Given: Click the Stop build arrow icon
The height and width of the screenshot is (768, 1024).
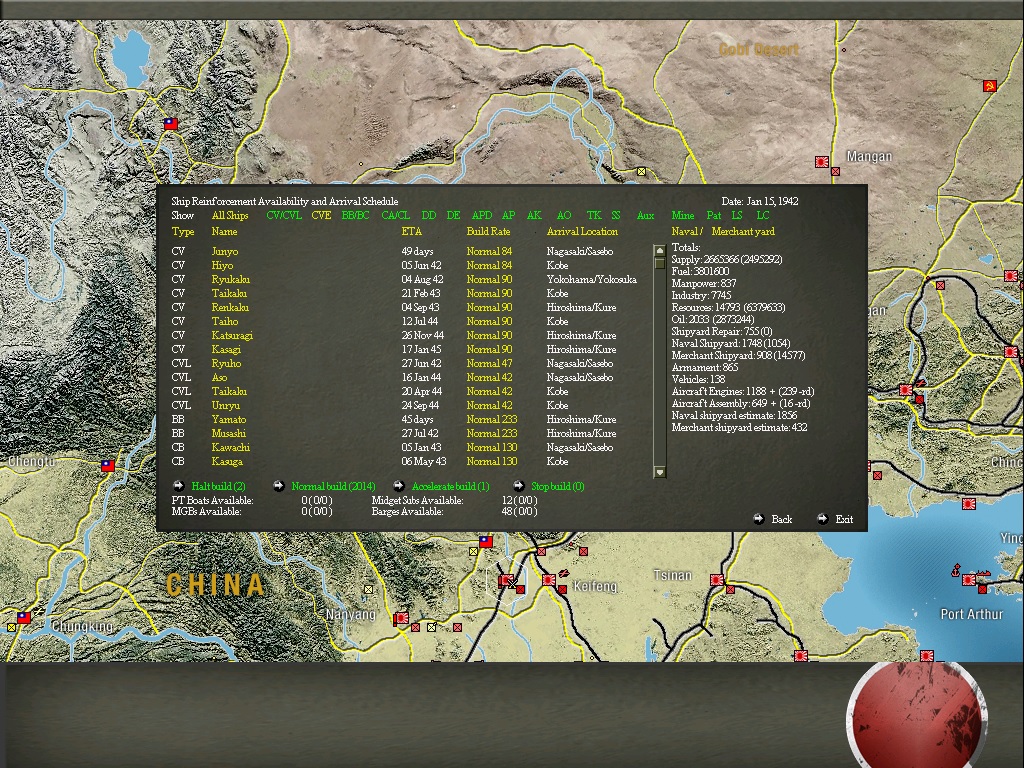Looking at the screenshot, I should pos(519,485).
